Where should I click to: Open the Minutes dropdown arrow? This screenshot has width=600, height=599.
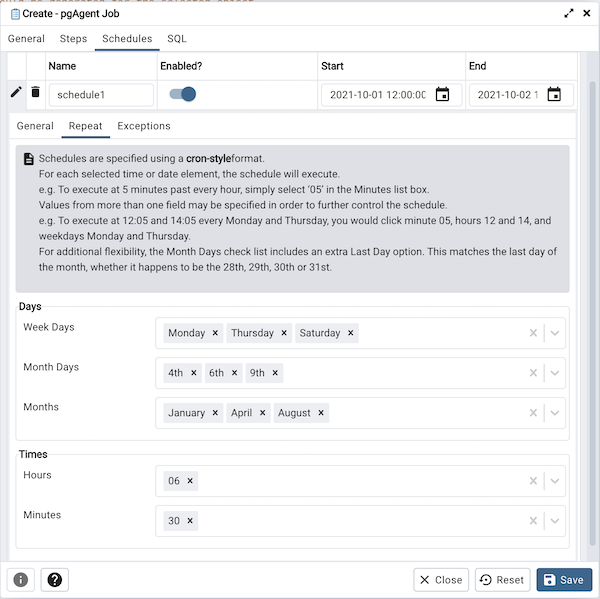click(555, 521)
